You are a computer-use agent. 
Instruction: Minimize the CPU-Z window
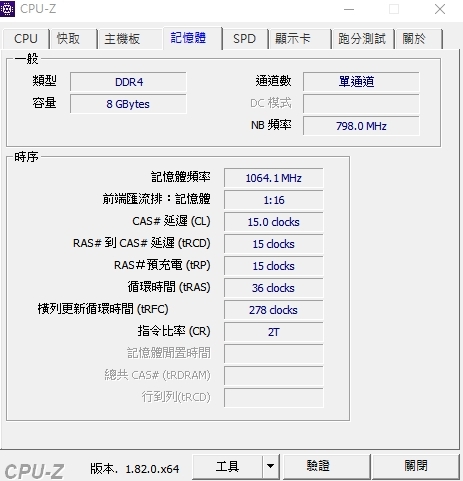click(349, 9)
